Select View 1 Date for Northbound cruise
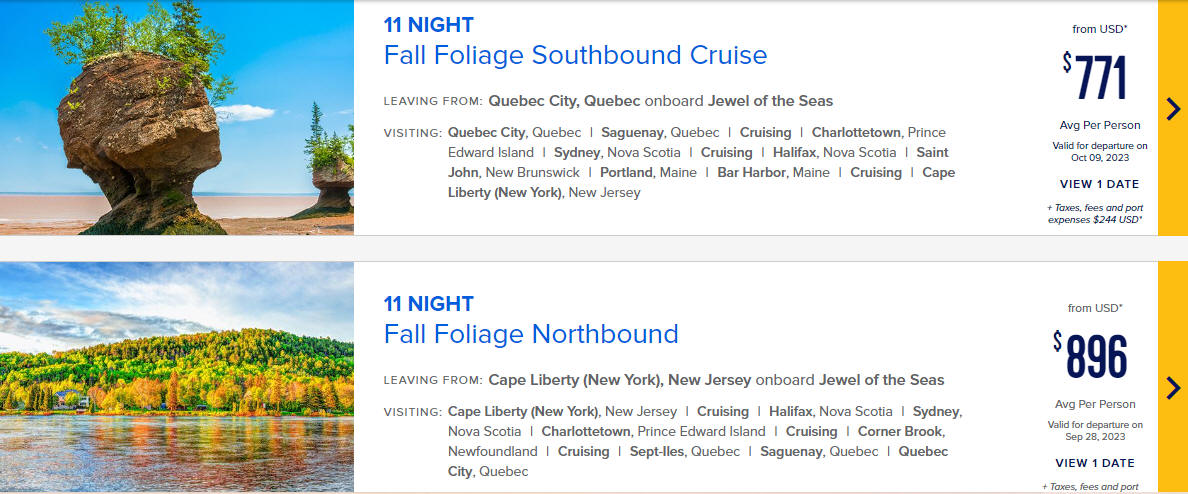Image resolution: width=1188 pixels, height=494 pixels. [1094, 463]
